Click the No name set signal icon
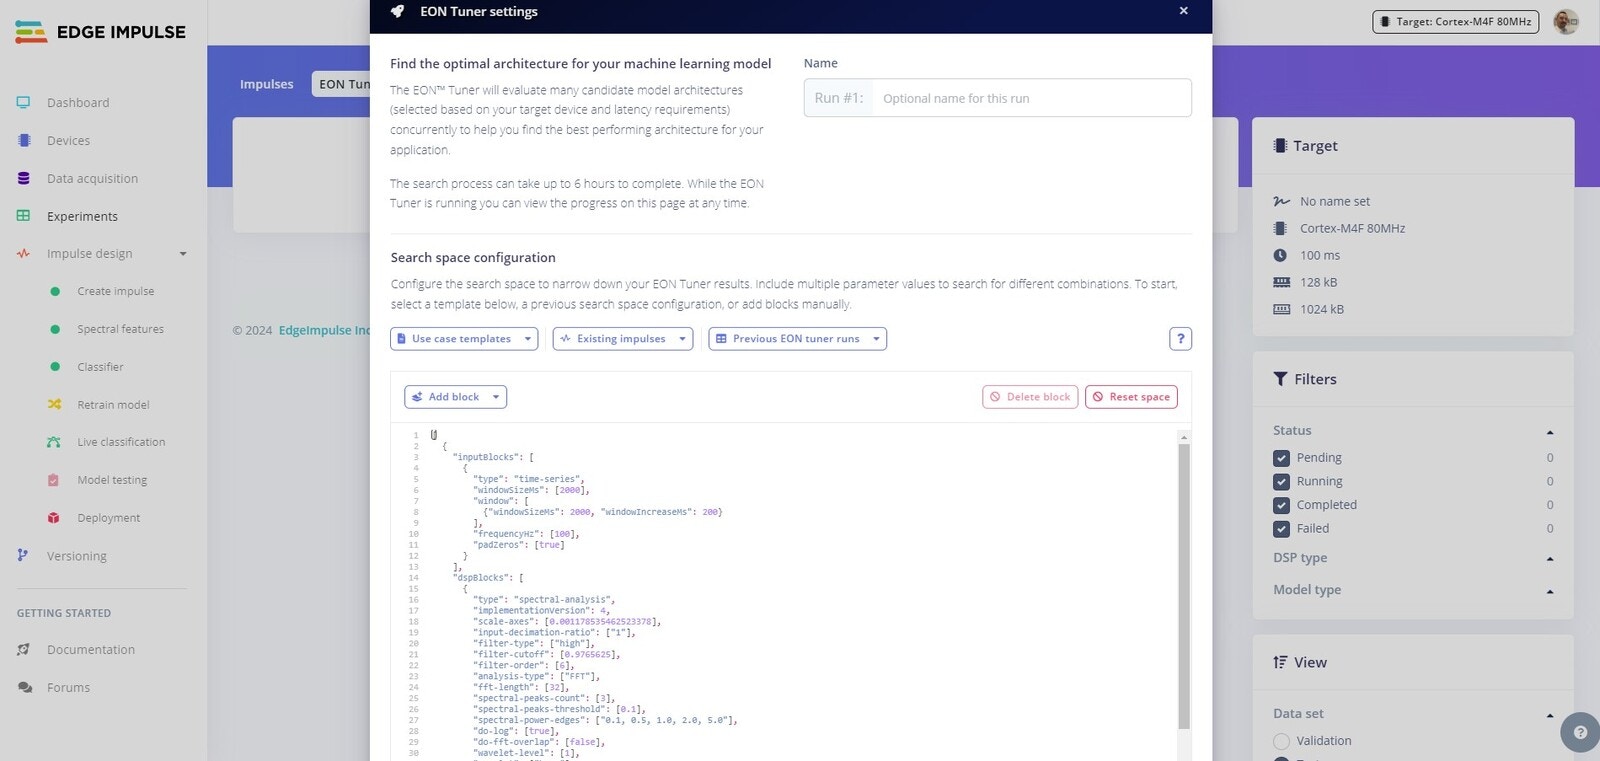The width and height of the screenshot is (1600, 761). [x=1281, y=201]
